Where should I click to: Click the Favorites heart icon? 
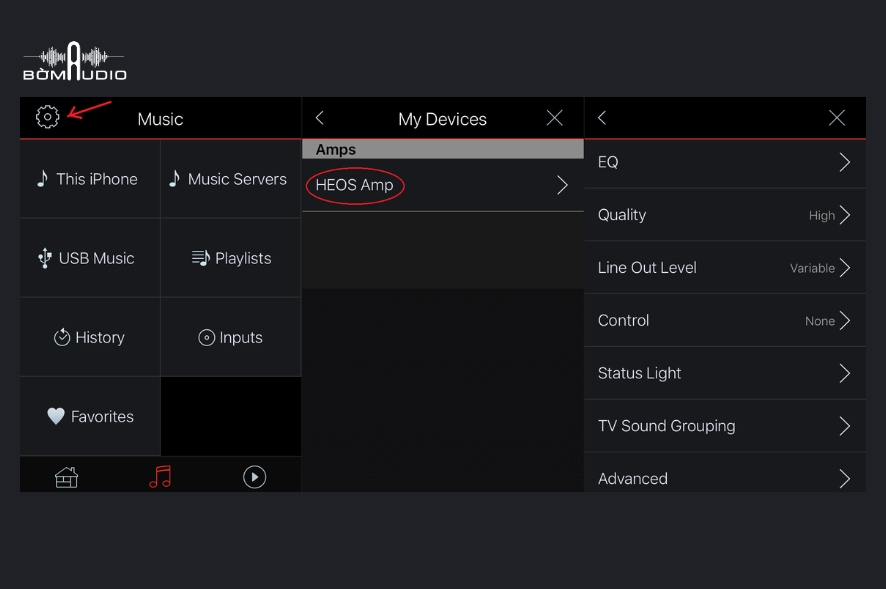(56, 416)
